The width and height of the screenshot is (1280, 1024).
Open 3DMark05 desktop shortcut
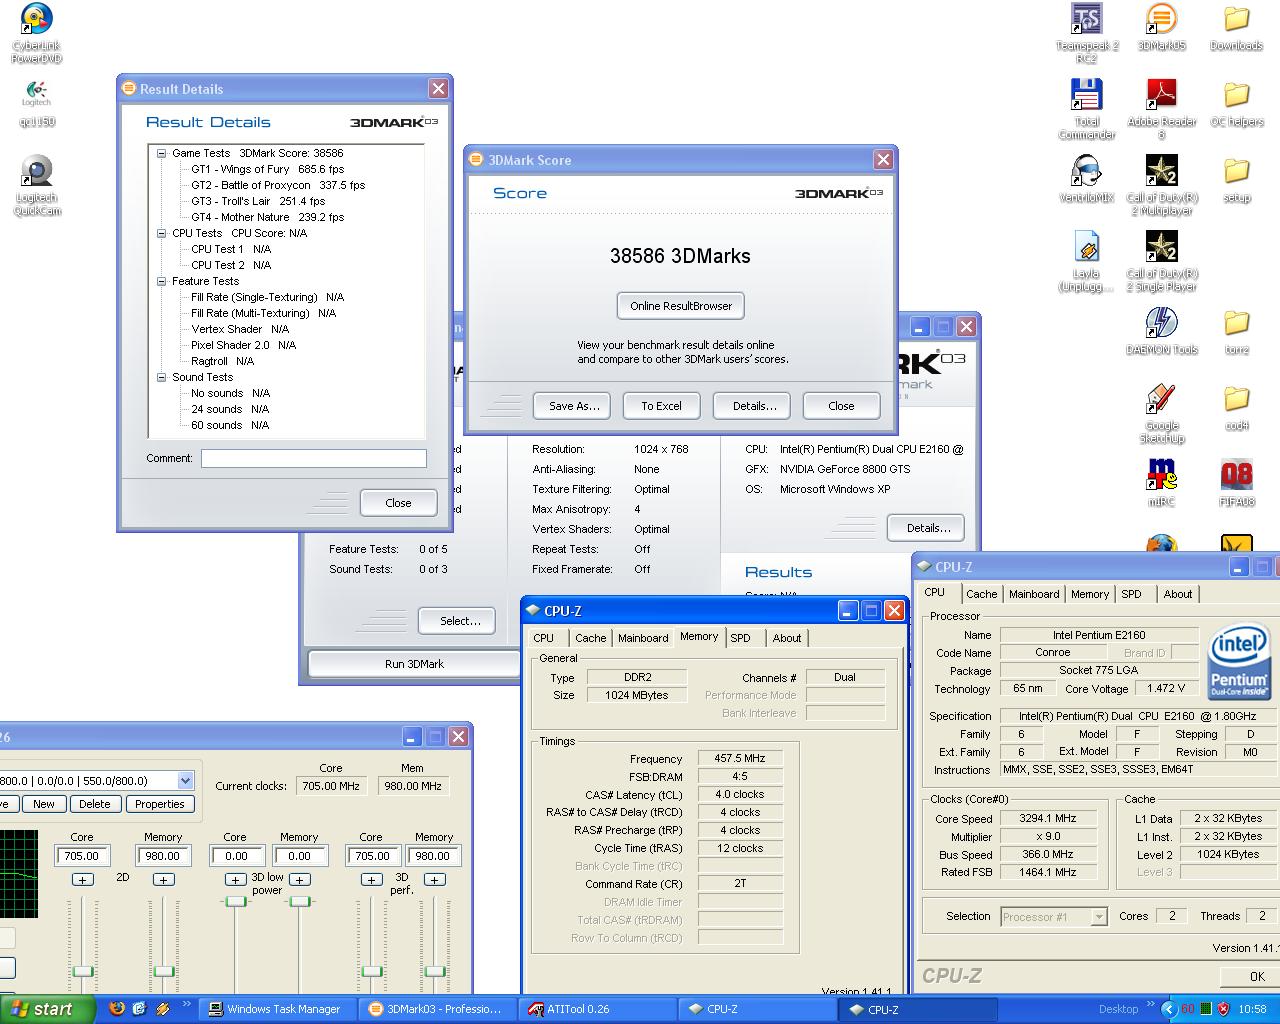point(1161,28)
